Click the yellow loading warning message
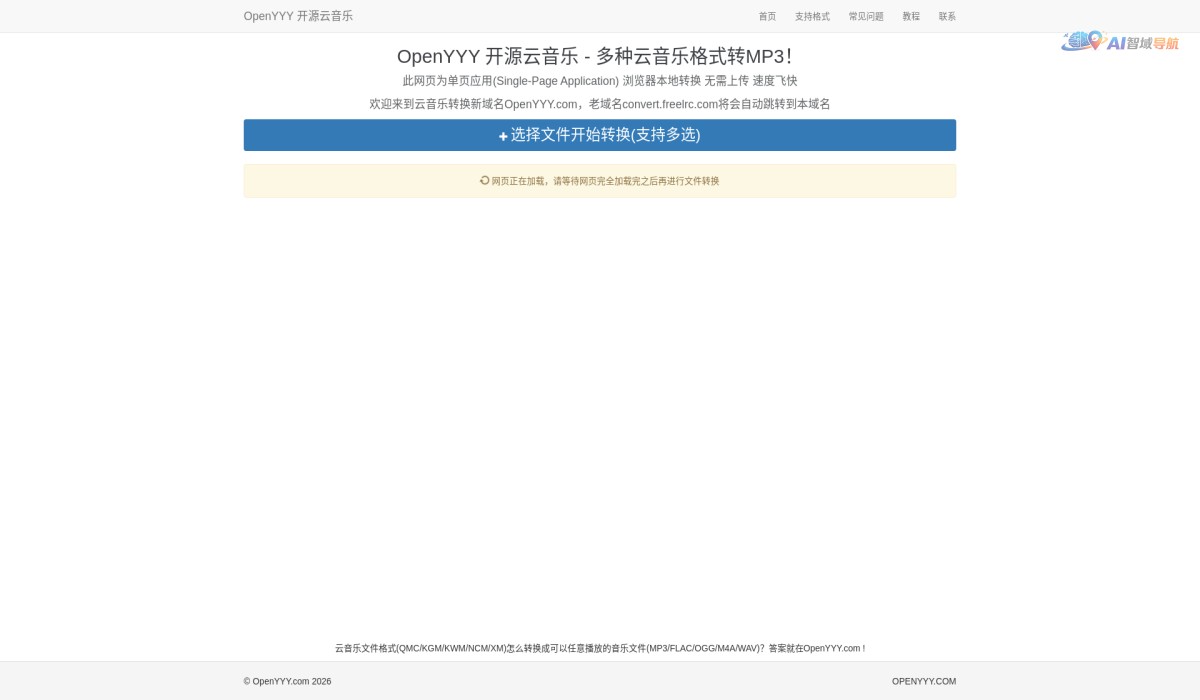The width and height of the screenshot is (1200, 700). point(600,181)
